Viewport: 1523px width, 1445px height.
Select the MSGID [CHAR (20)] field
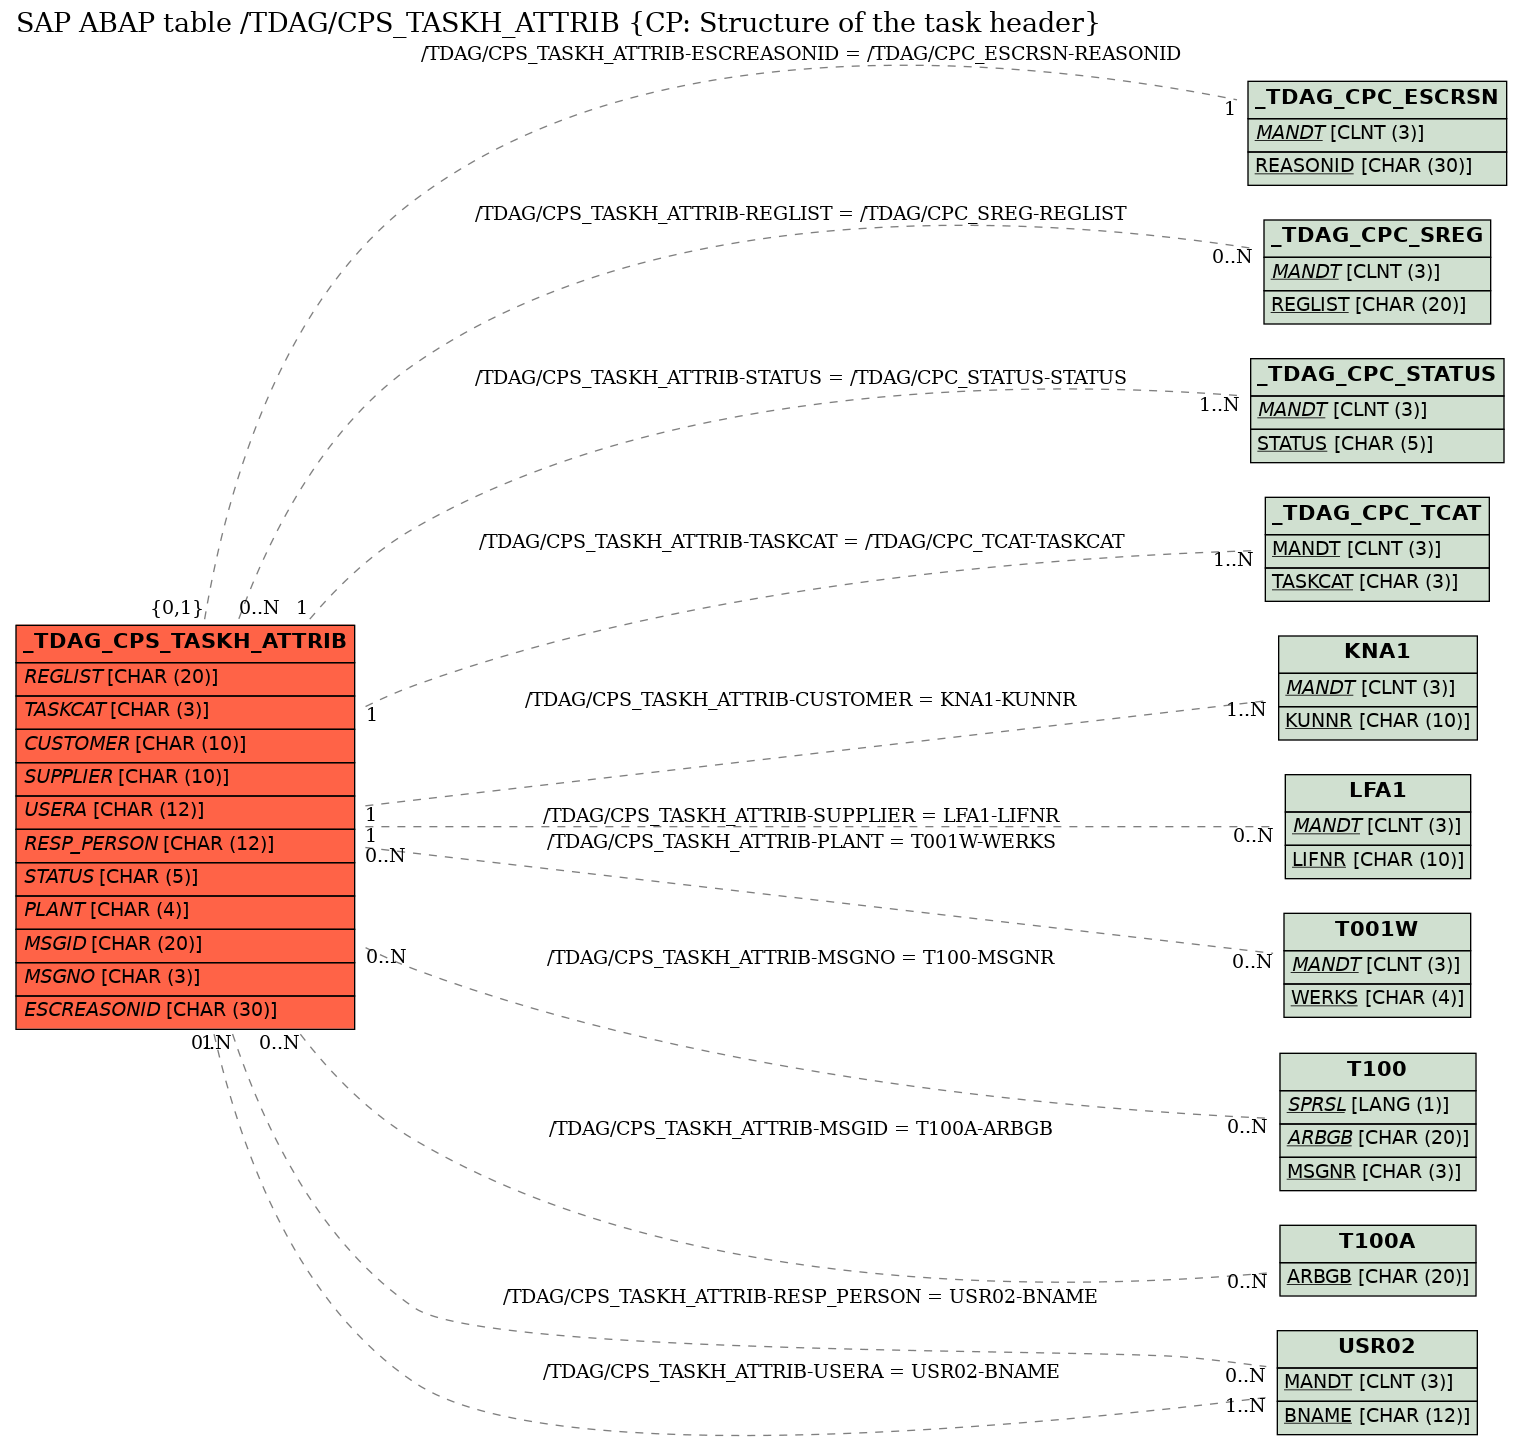click(185, 945)
